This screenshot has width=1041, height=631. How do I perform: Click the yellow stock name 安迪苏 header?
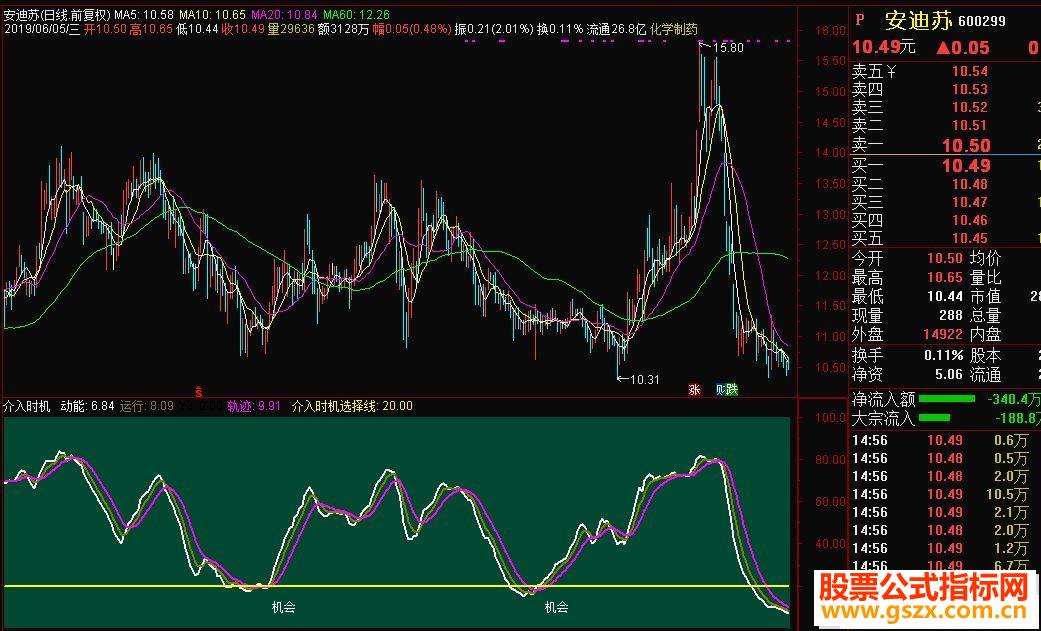[x=919, y=21]
